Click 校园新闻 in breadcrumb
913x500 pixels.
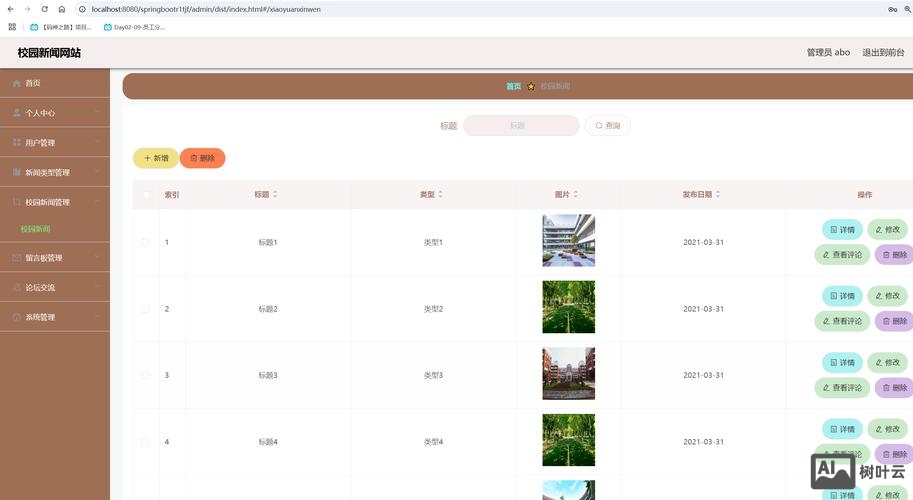point(555,86)
